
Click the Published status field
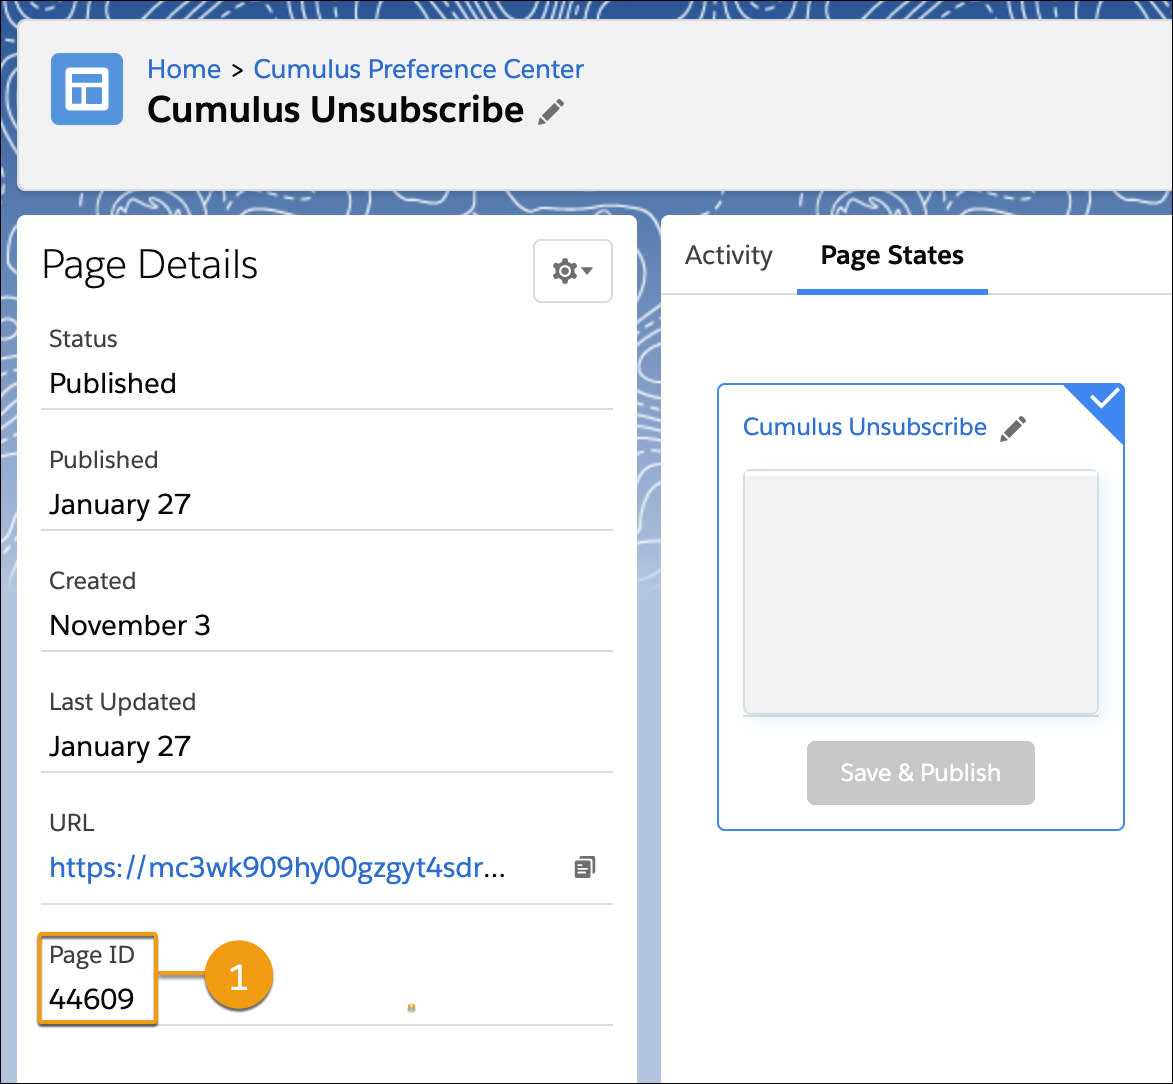[112, 383]
